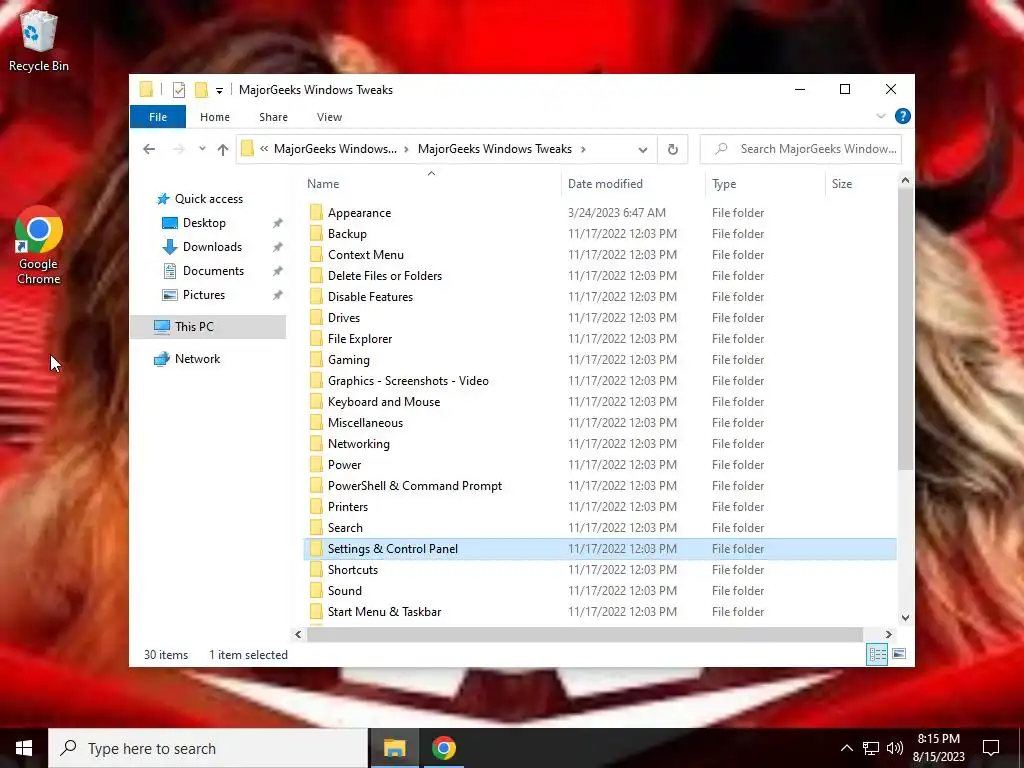Select Network in the navigation pane
This screenshot has width=1024, height=768.
click(197, 359)
